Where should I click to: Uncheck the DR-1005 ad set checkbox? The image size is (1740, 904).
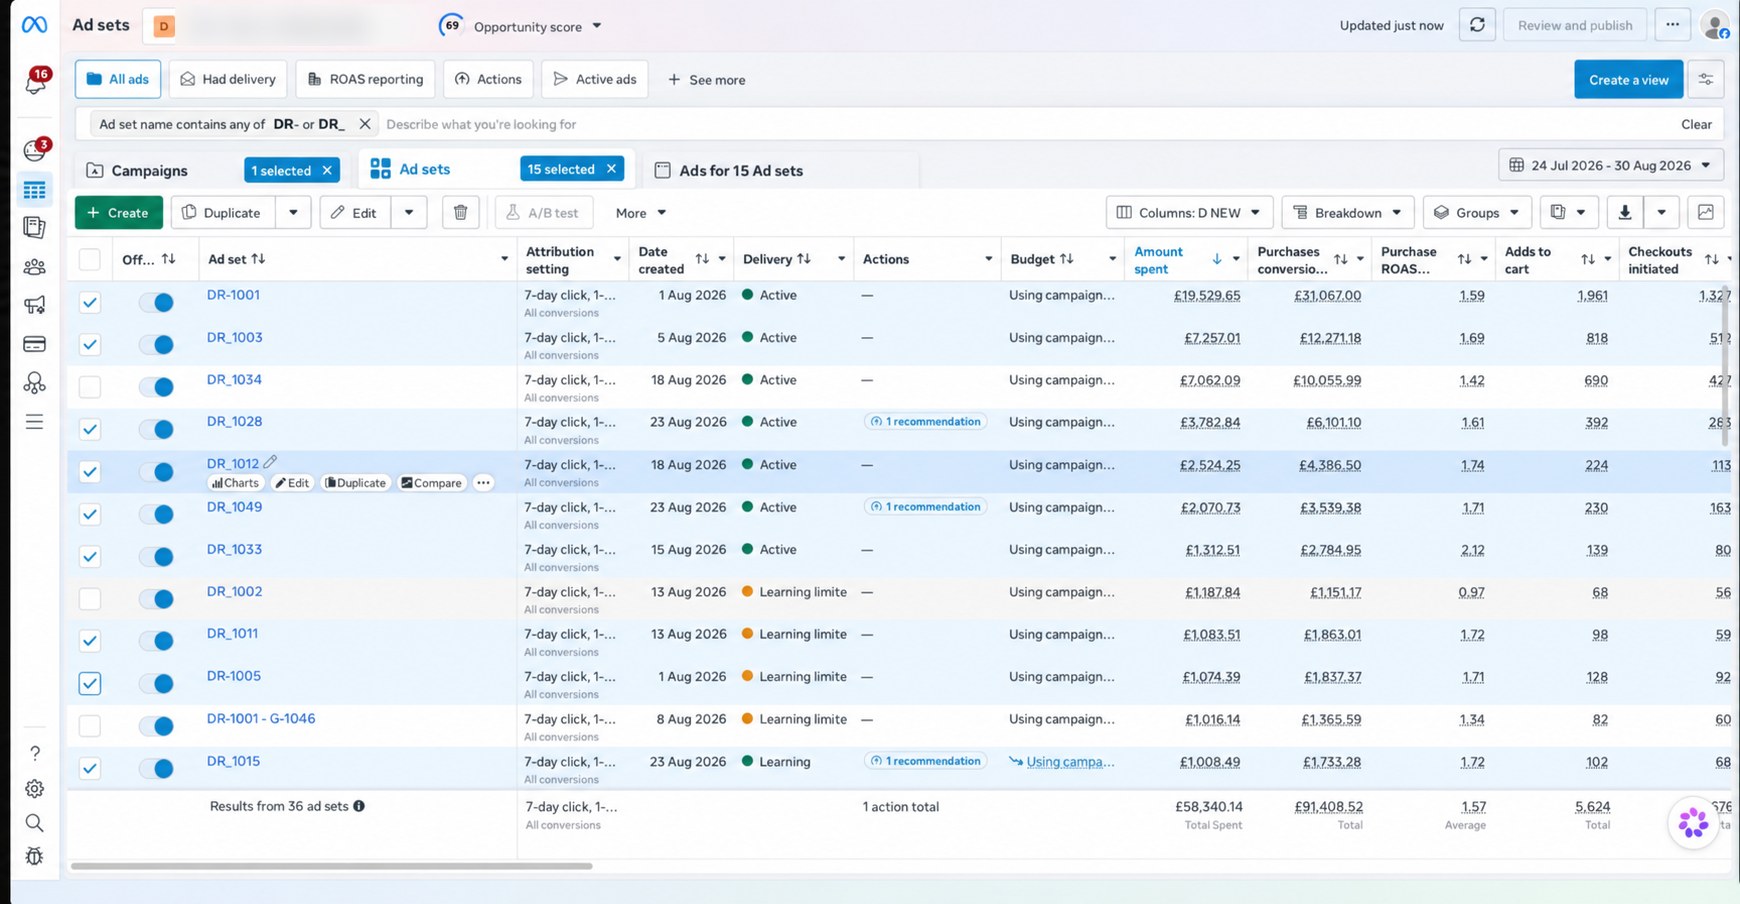(90, 683)
